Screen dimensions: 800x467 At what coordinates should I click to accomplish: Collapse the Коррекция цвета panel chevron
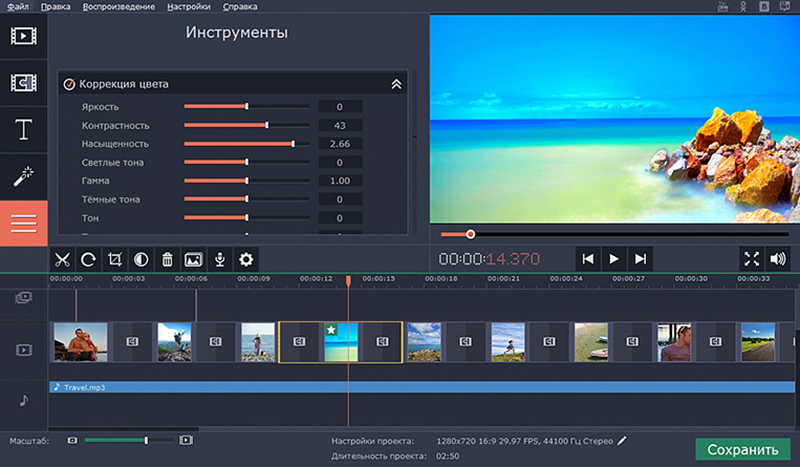[396, 84]
